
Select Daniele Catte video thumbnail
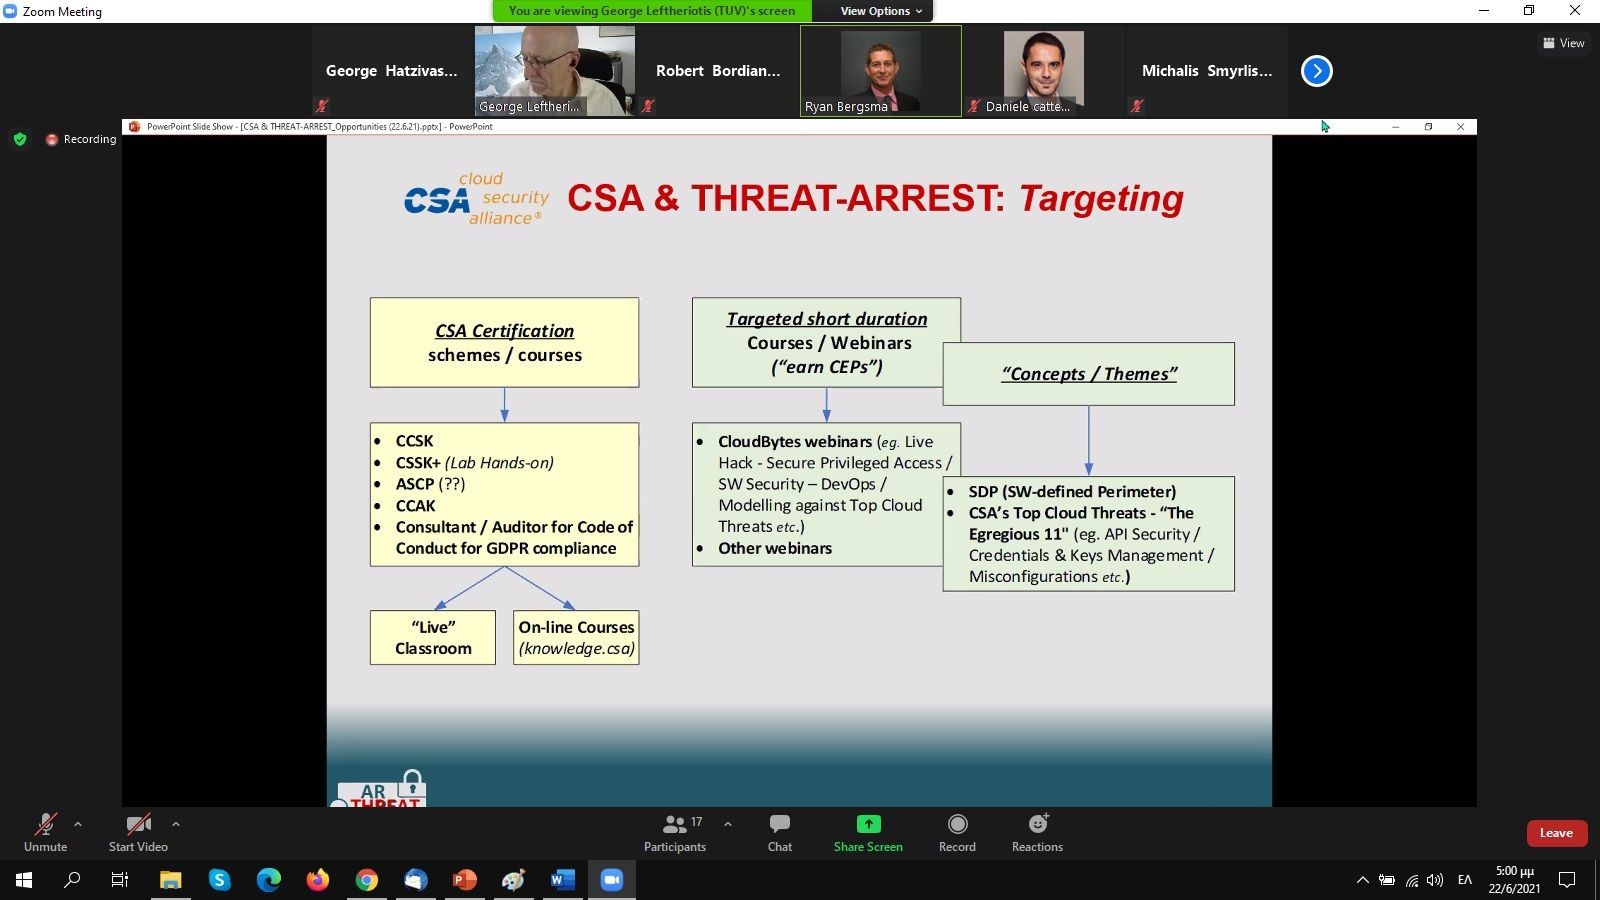(x=1044, y=71)
